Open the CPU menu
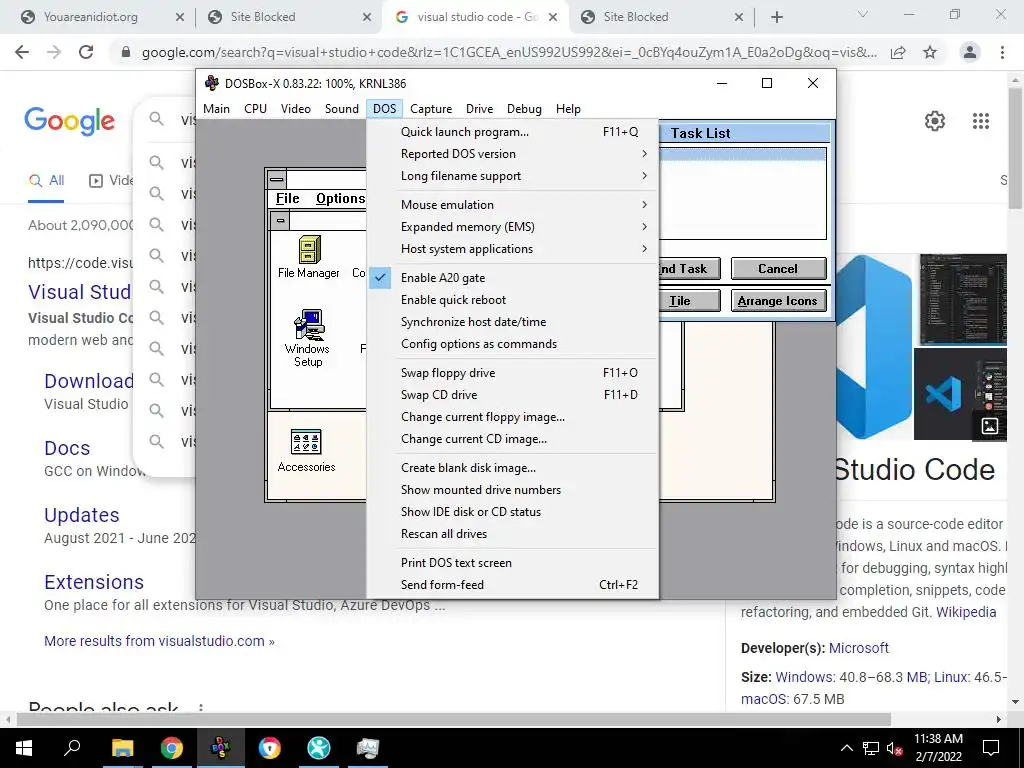Screen dimensions: 1024x768 tap(255, 109)
